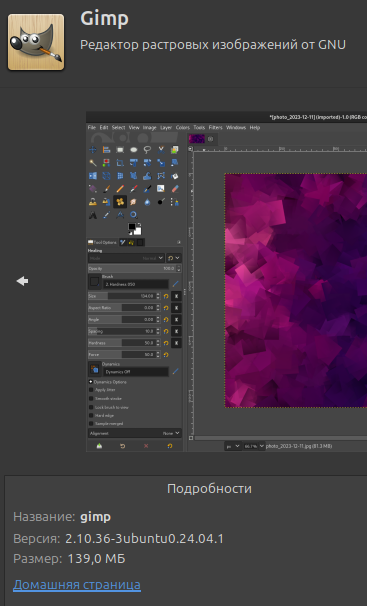Select the Select by Color tool
The height and width of the screenshot is (606, 367).
pyautogui.click(x=106, y=163)
